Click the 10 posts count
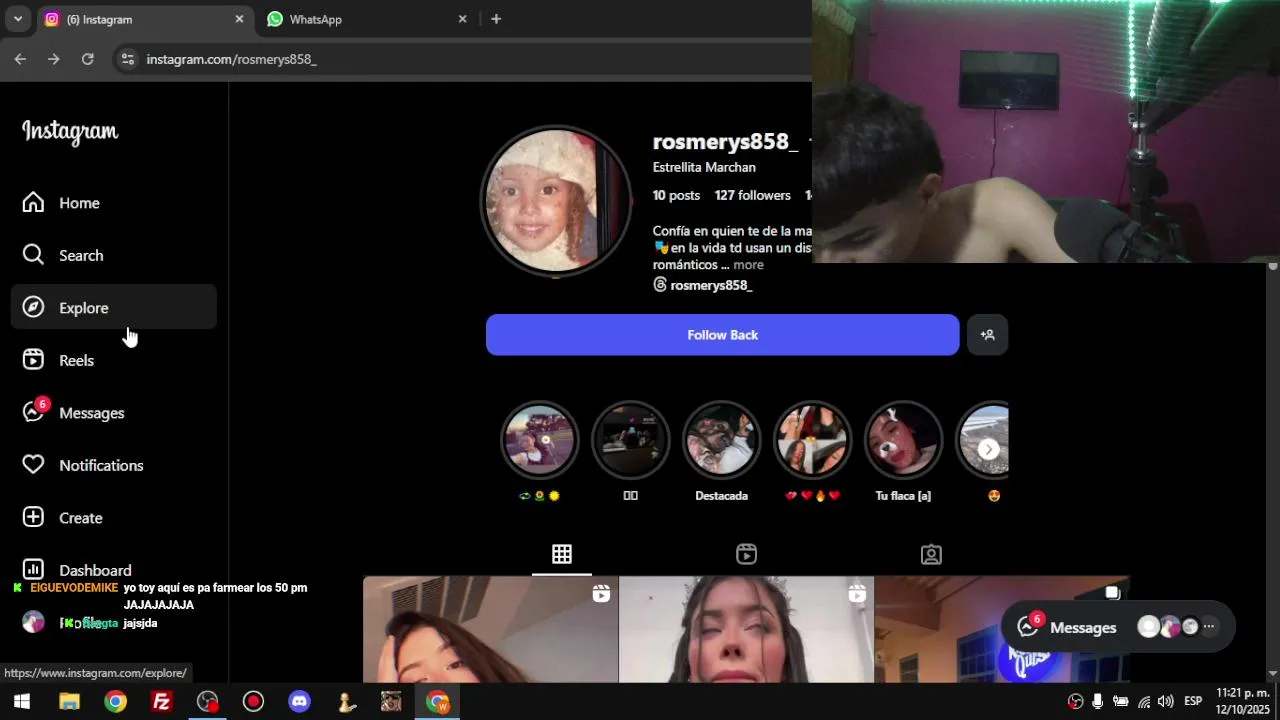Viewport: 1280px width, 720px height. click(x=676, y=195)
